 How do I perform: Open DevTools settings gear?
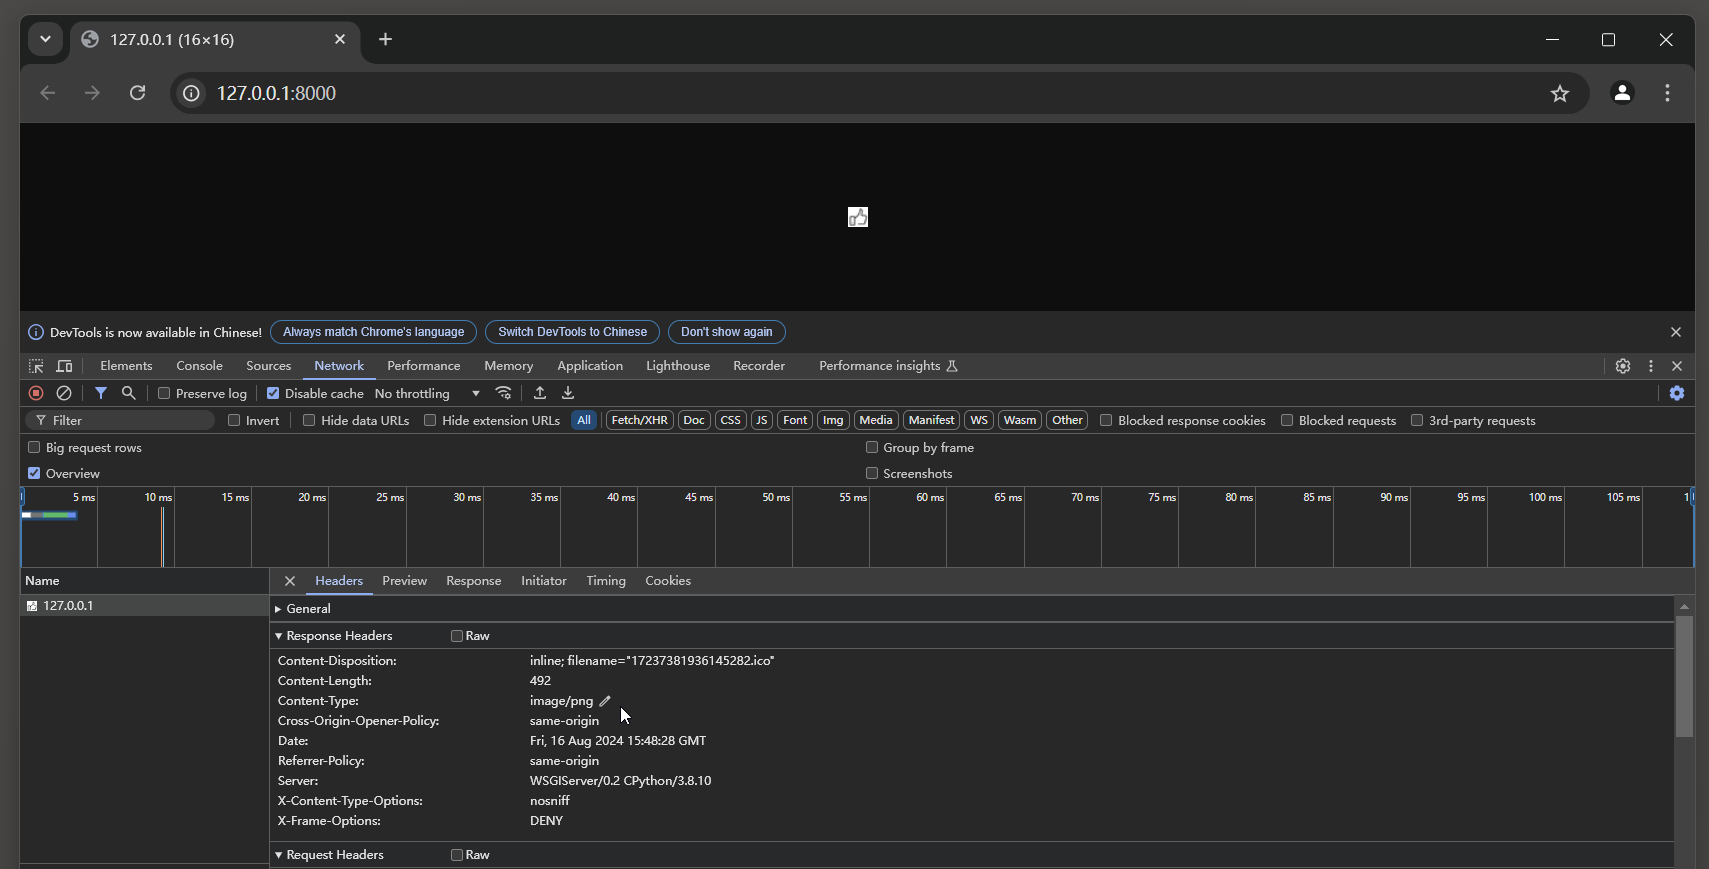pos(1623,366)
